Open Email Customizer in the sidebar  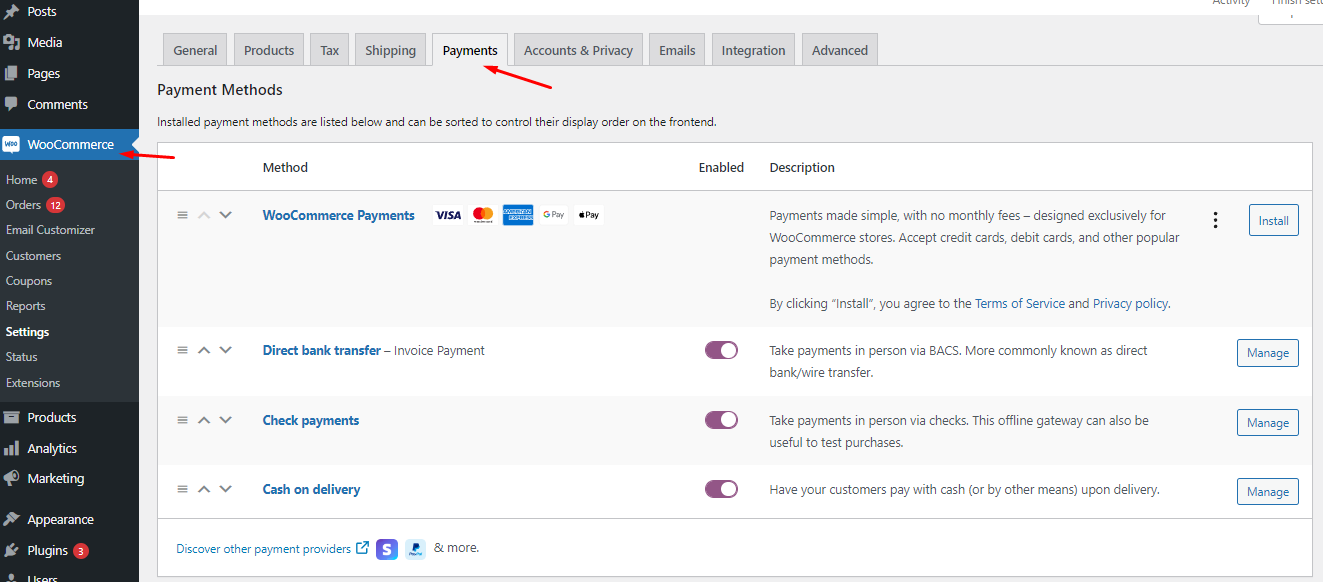pyautogui.click(x=50, y=230)
